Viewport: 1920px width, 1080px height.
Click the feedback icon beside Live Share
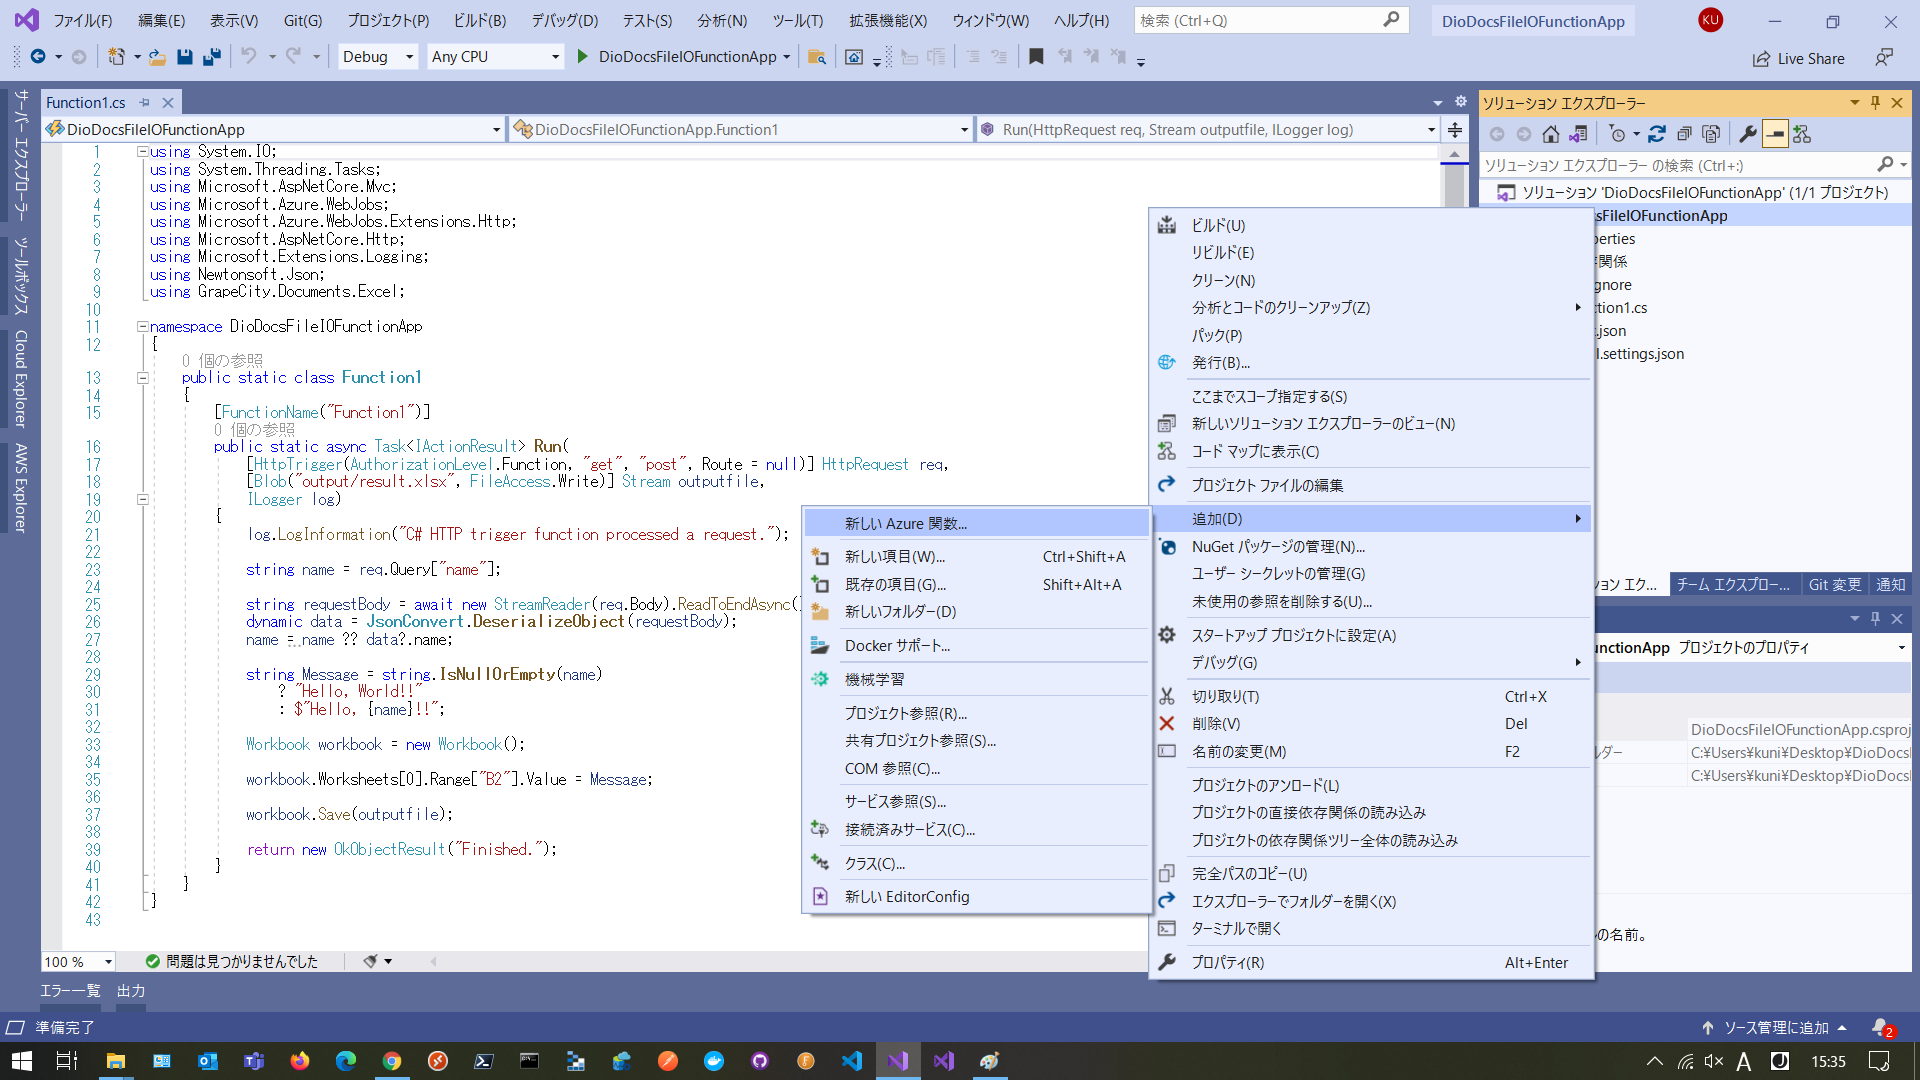[1884, 58]
